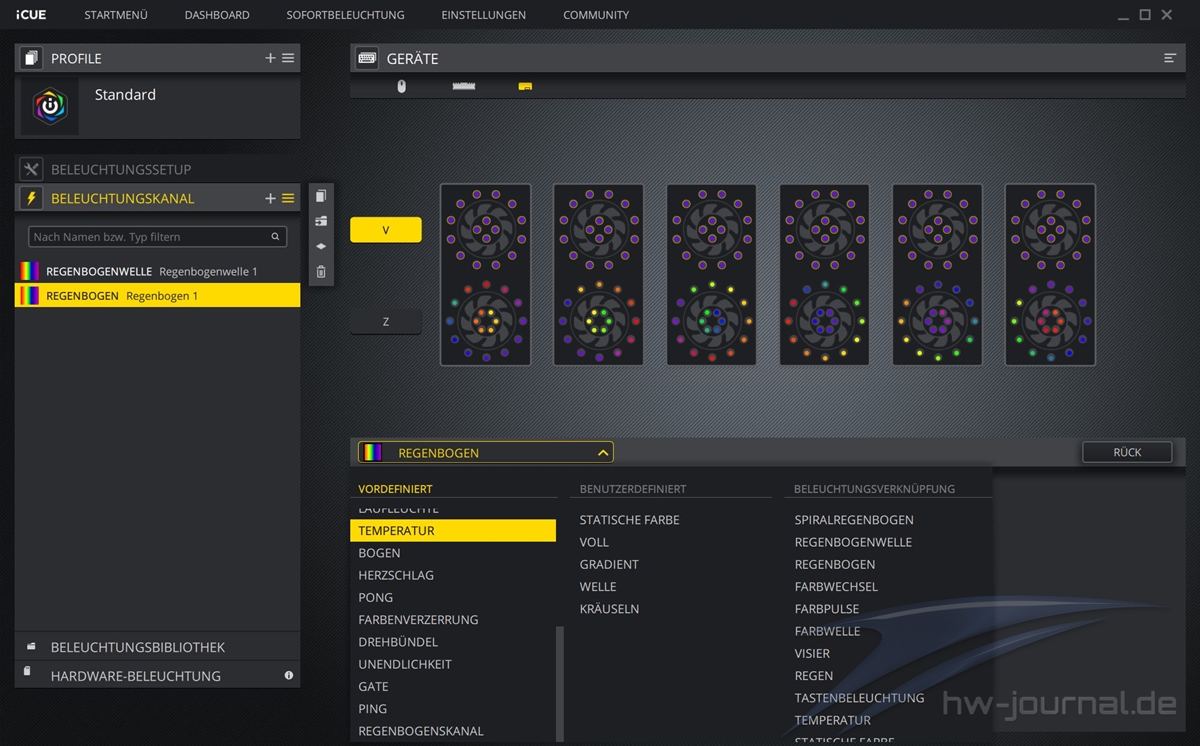Open Community in top menu
Viewport: 1200px width, 746px height.
click(596, 15)
